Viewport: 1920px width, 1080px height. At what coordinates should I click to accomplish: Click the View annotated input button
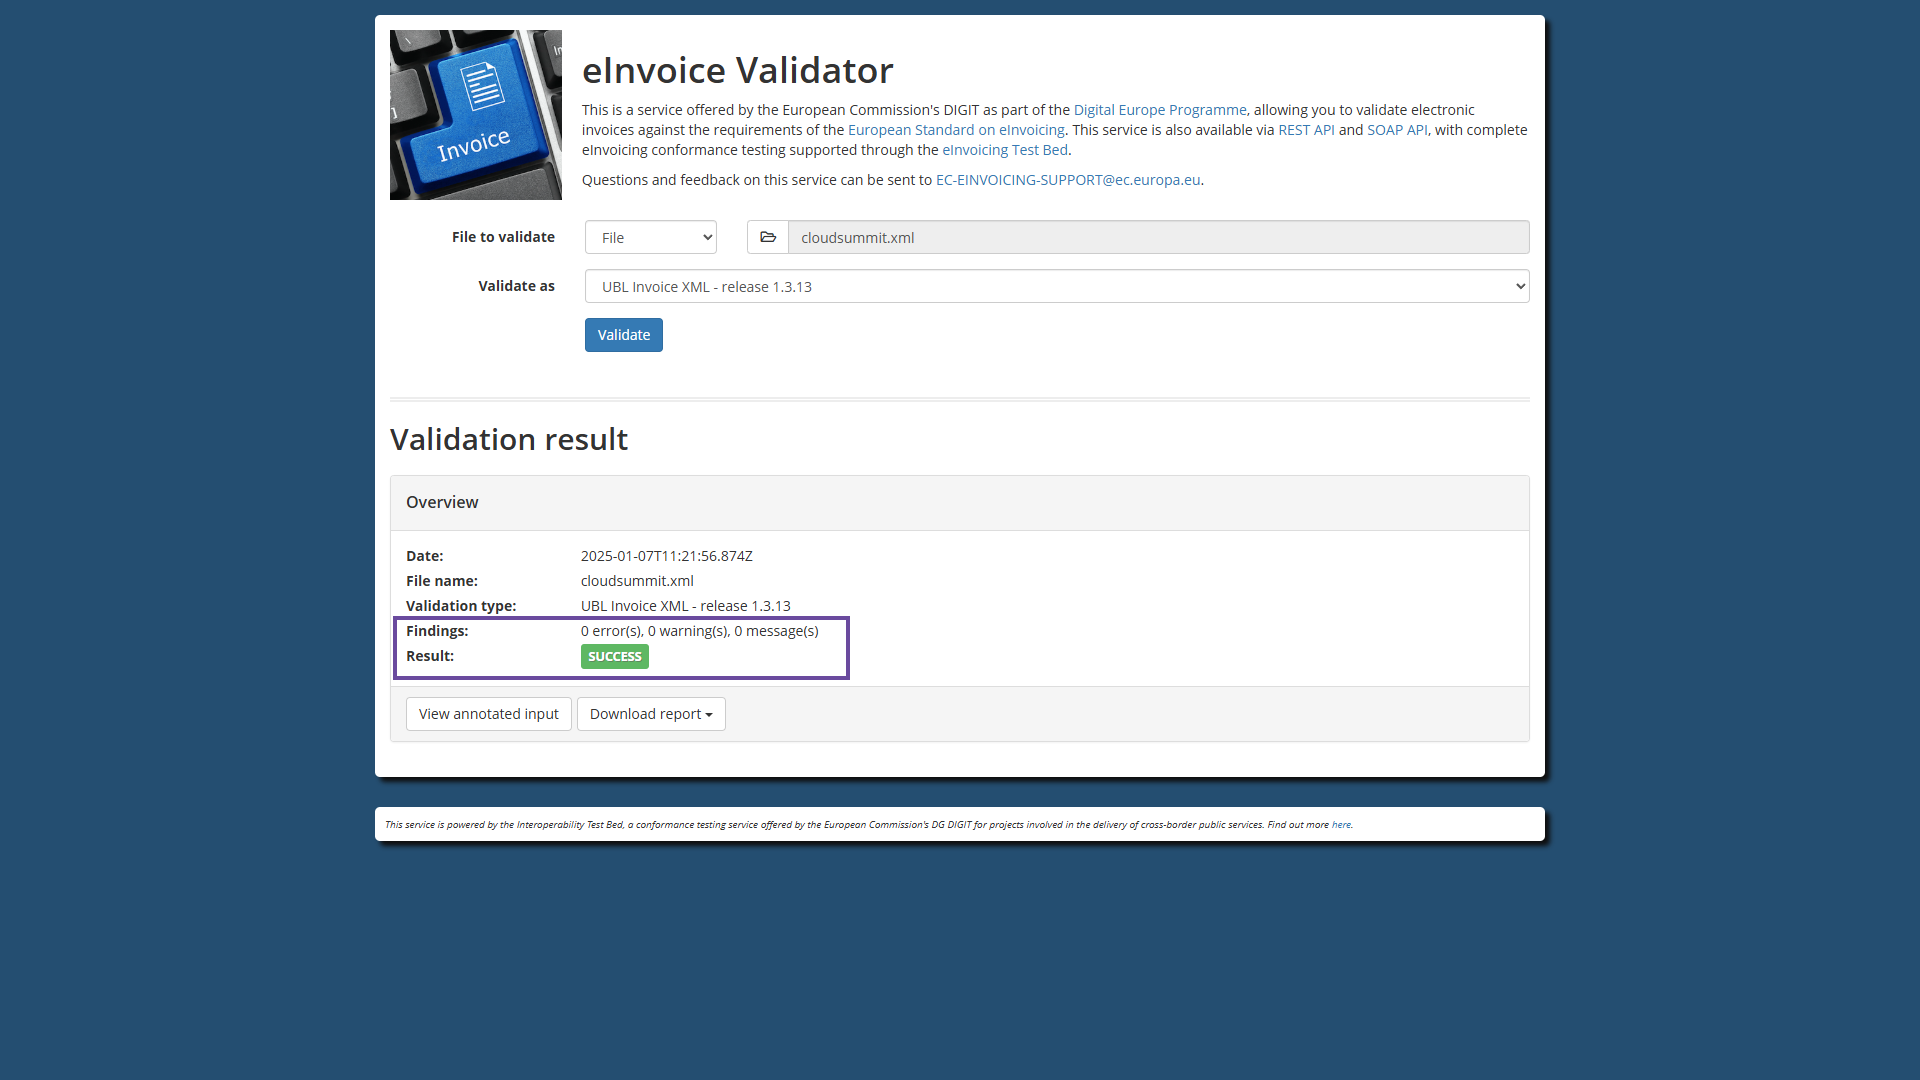pyautogui.click(x=488, y=713)
